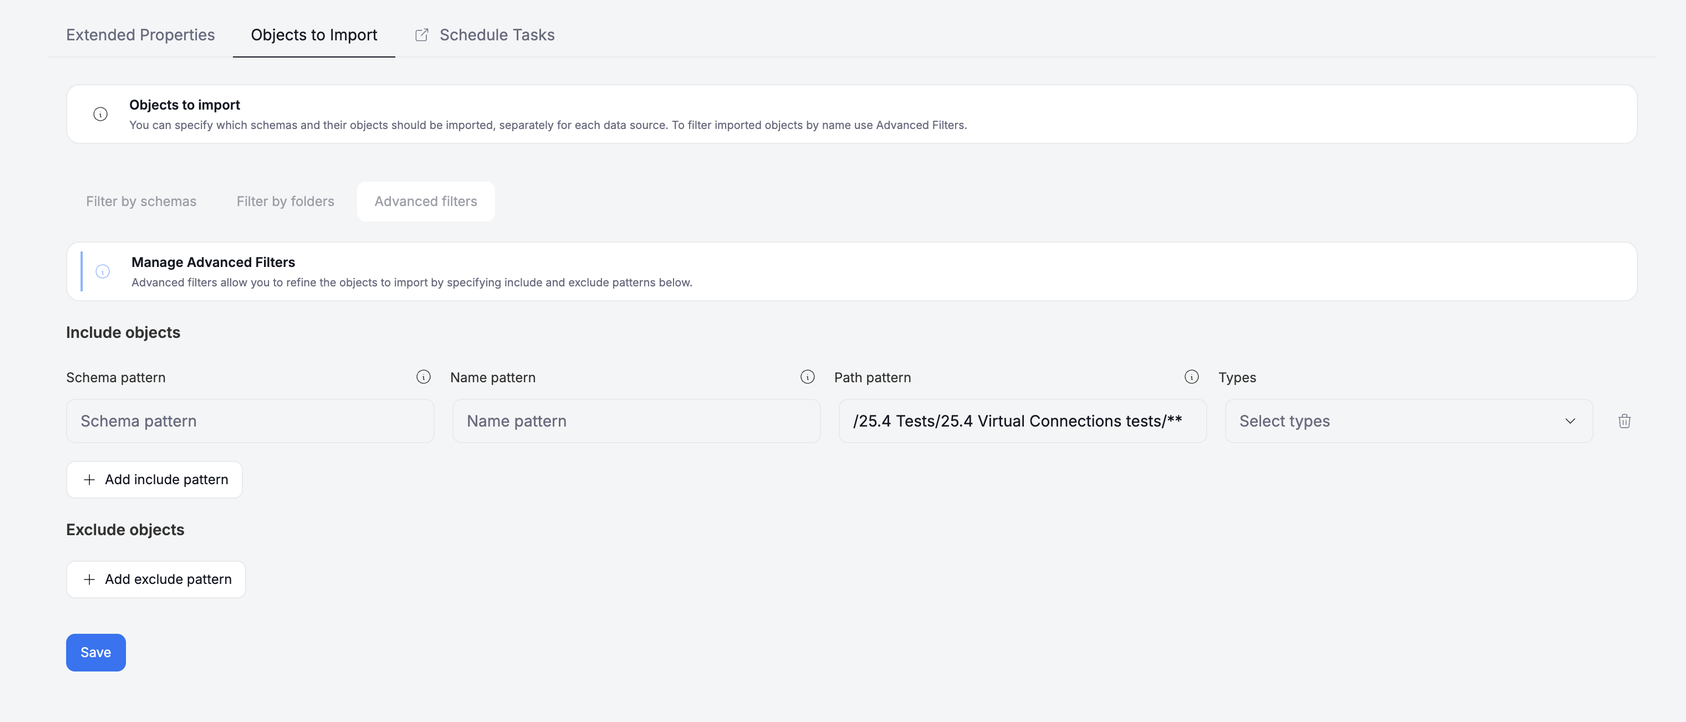This screenshot has height=722, width=1686.
Task: Click the external link icon next to Schedule Tasks
Action: pyautogui.click(x=422, y=35)
